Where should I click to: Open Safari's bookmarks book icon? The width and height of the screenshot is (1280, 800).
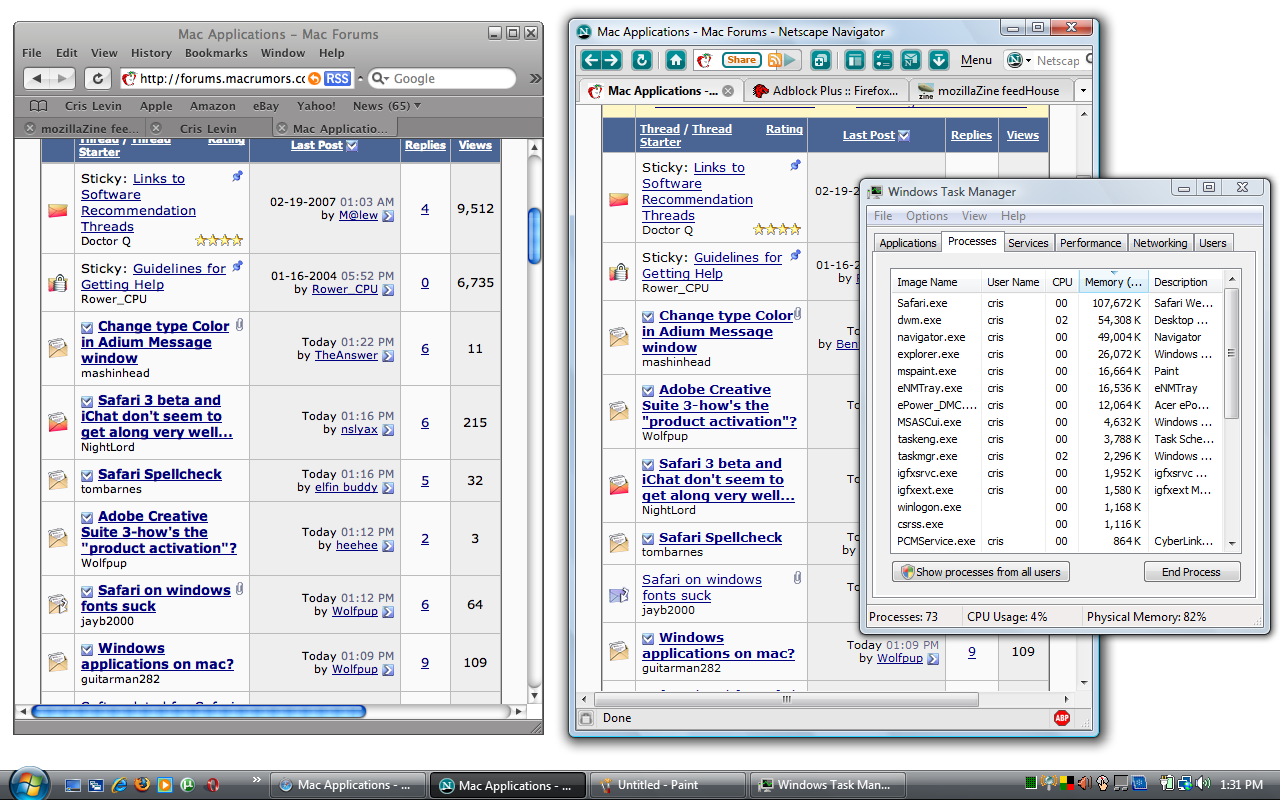38,105
